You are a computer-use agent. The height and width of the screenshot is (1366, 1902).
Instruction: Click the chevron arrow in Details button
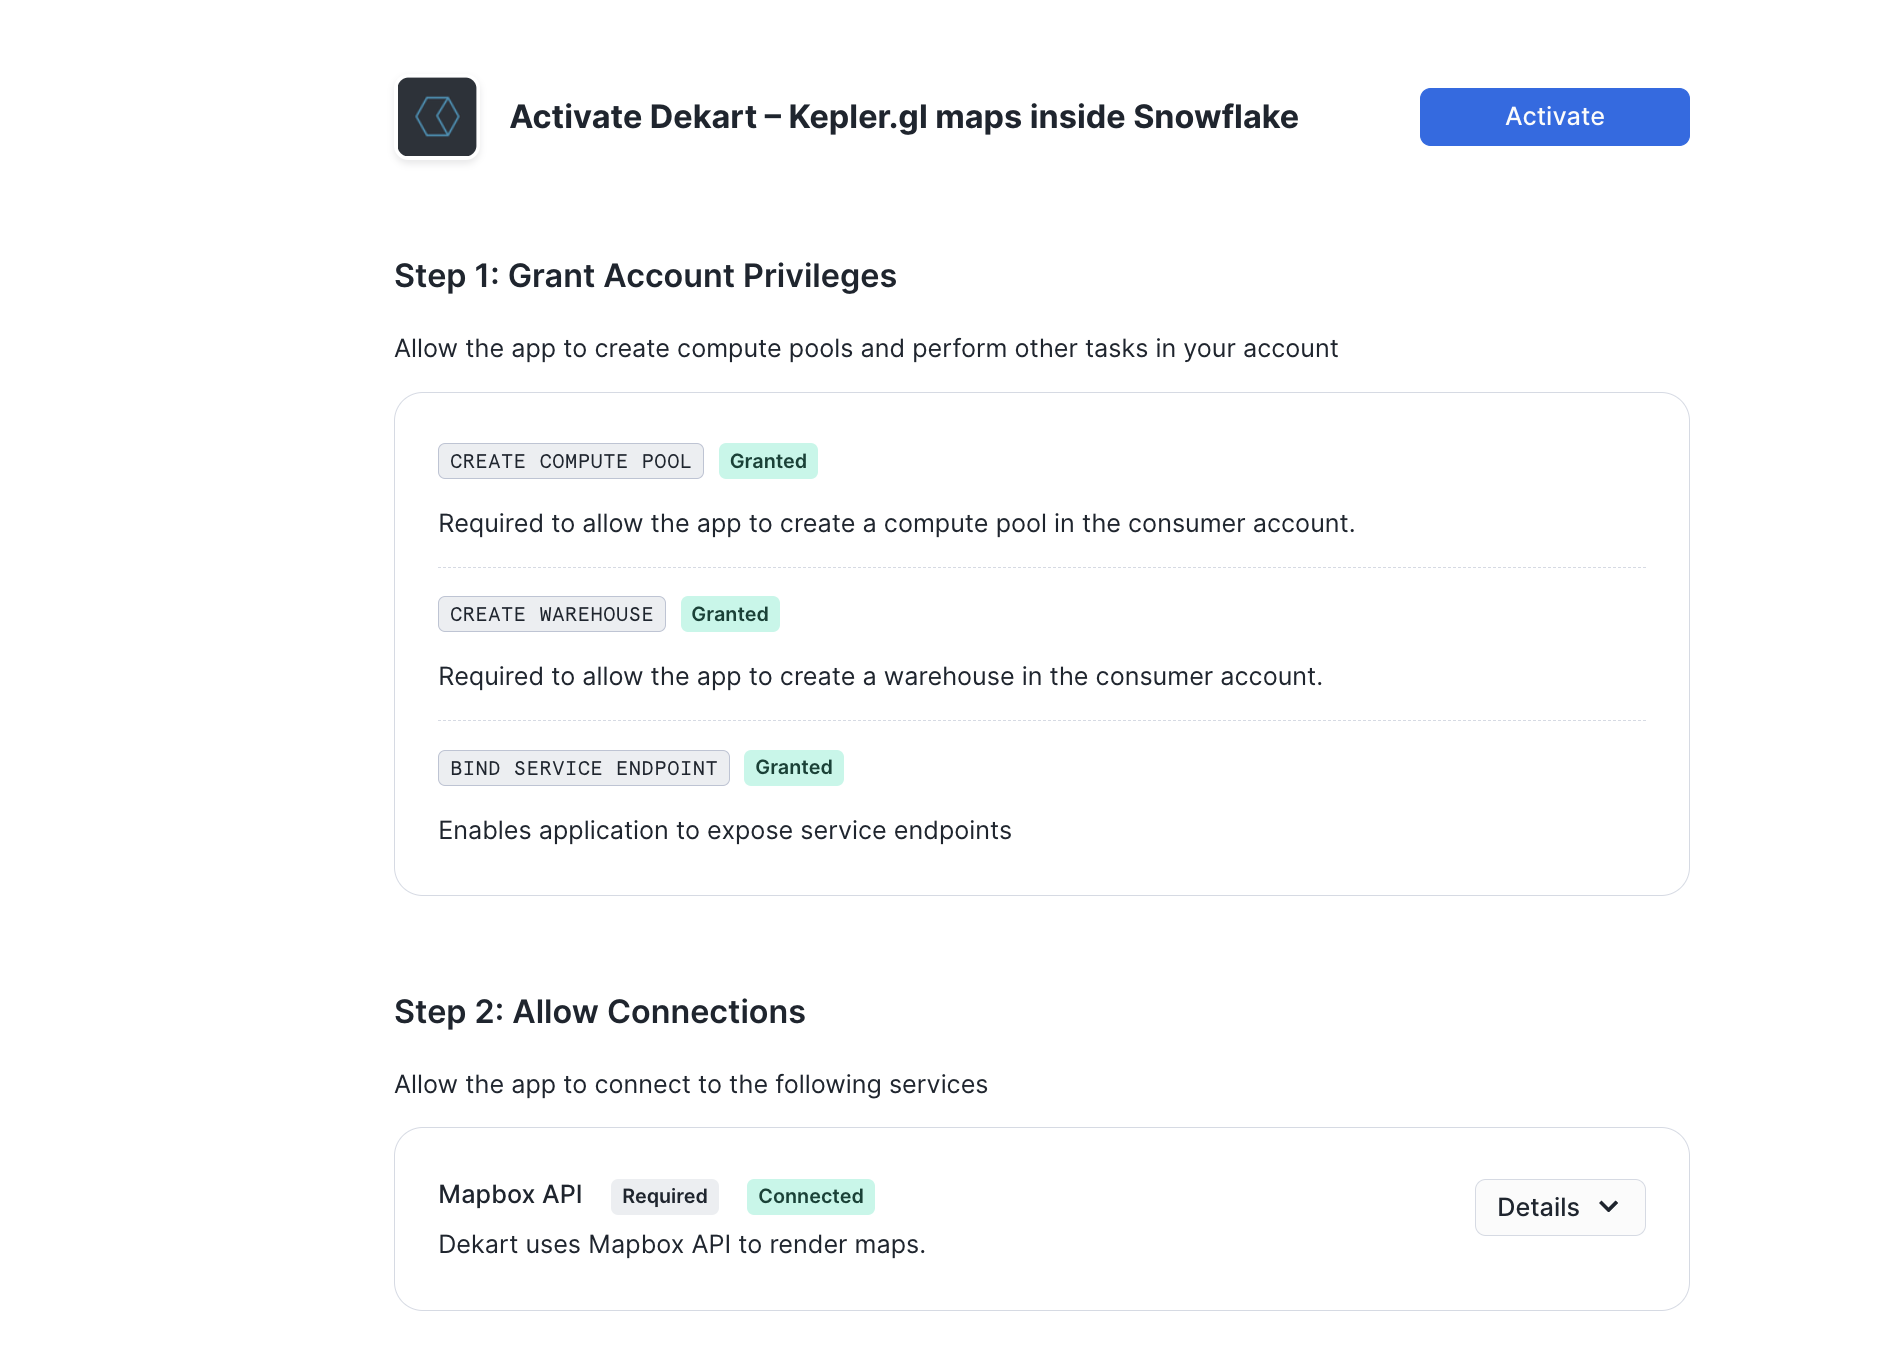[x=1609, y=1207]
